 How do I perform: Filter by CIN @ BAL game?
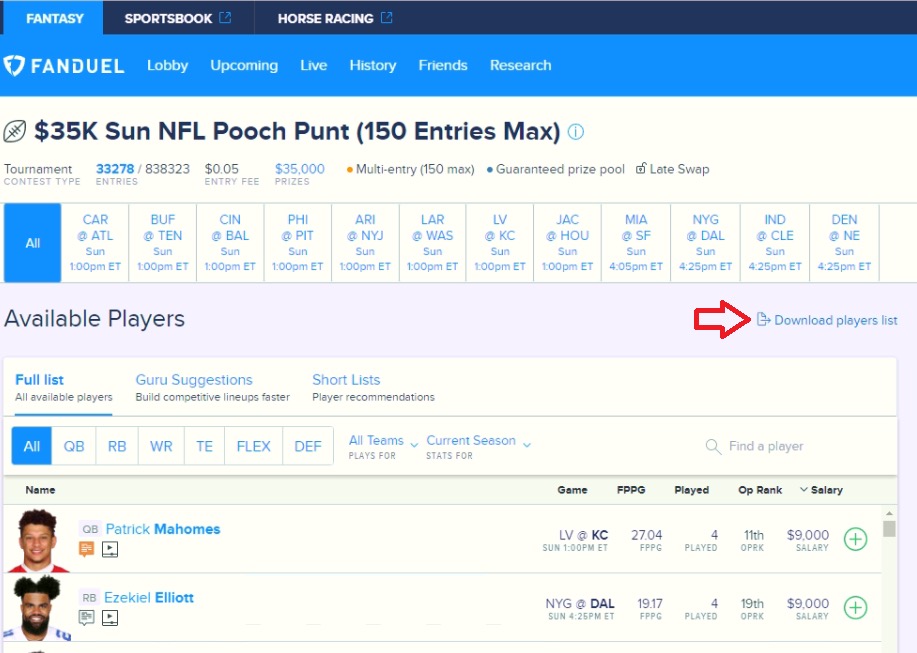click(x=230, y=243)
